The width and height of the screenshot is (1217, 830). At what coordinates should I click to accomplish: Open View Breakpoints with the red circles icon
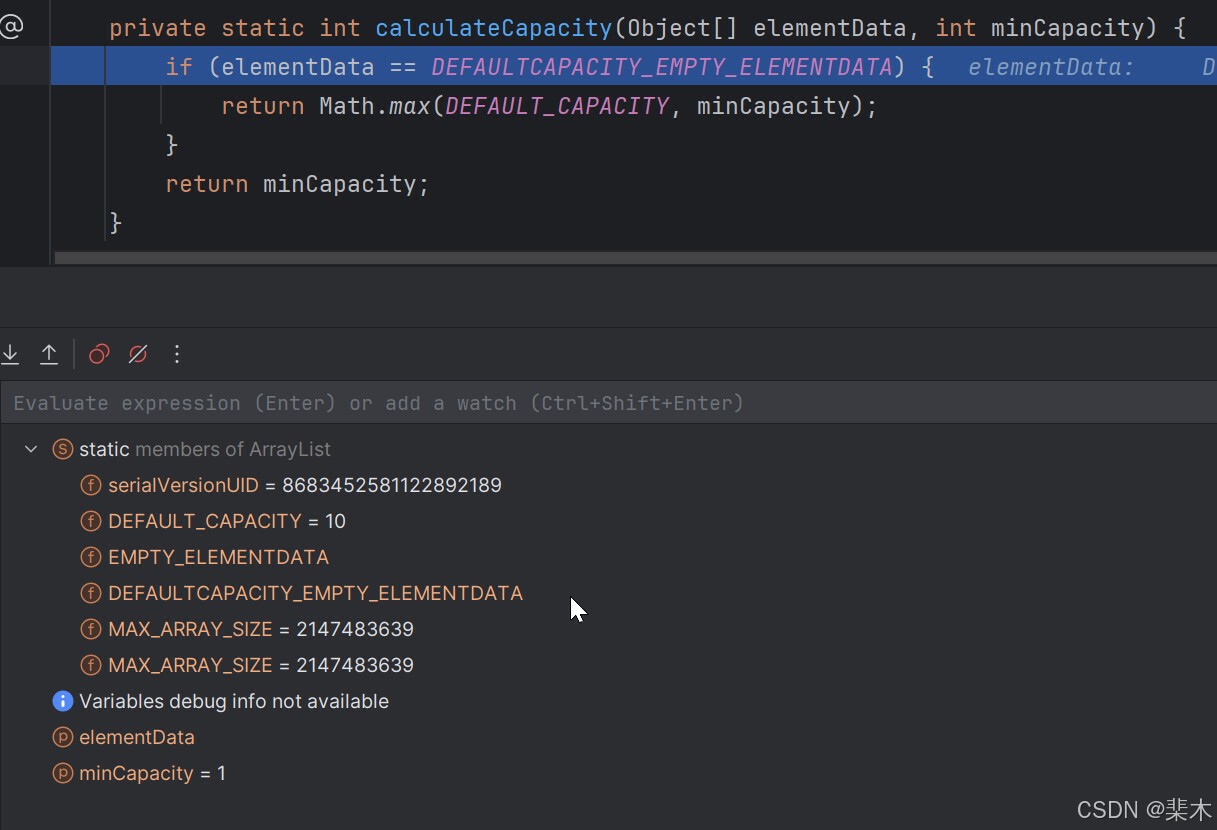99,354
